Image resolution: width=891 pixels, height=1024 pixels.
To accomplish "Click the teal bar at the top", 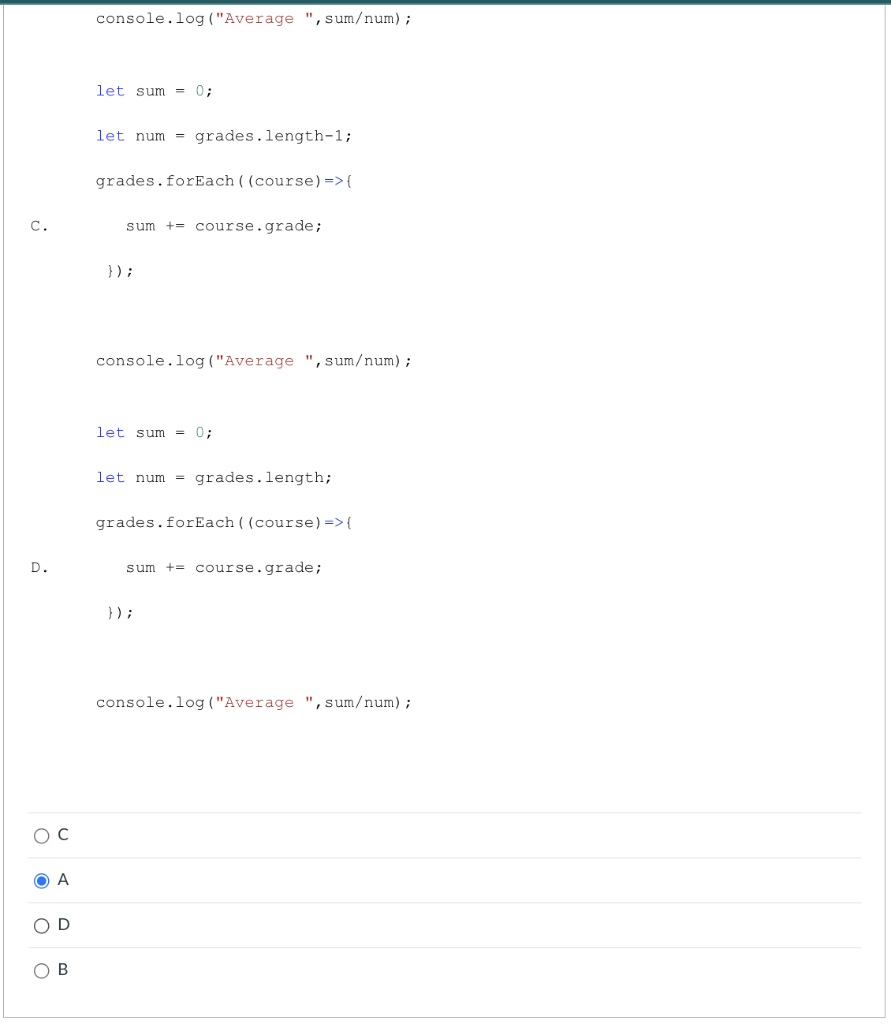I will coord(445,3).
